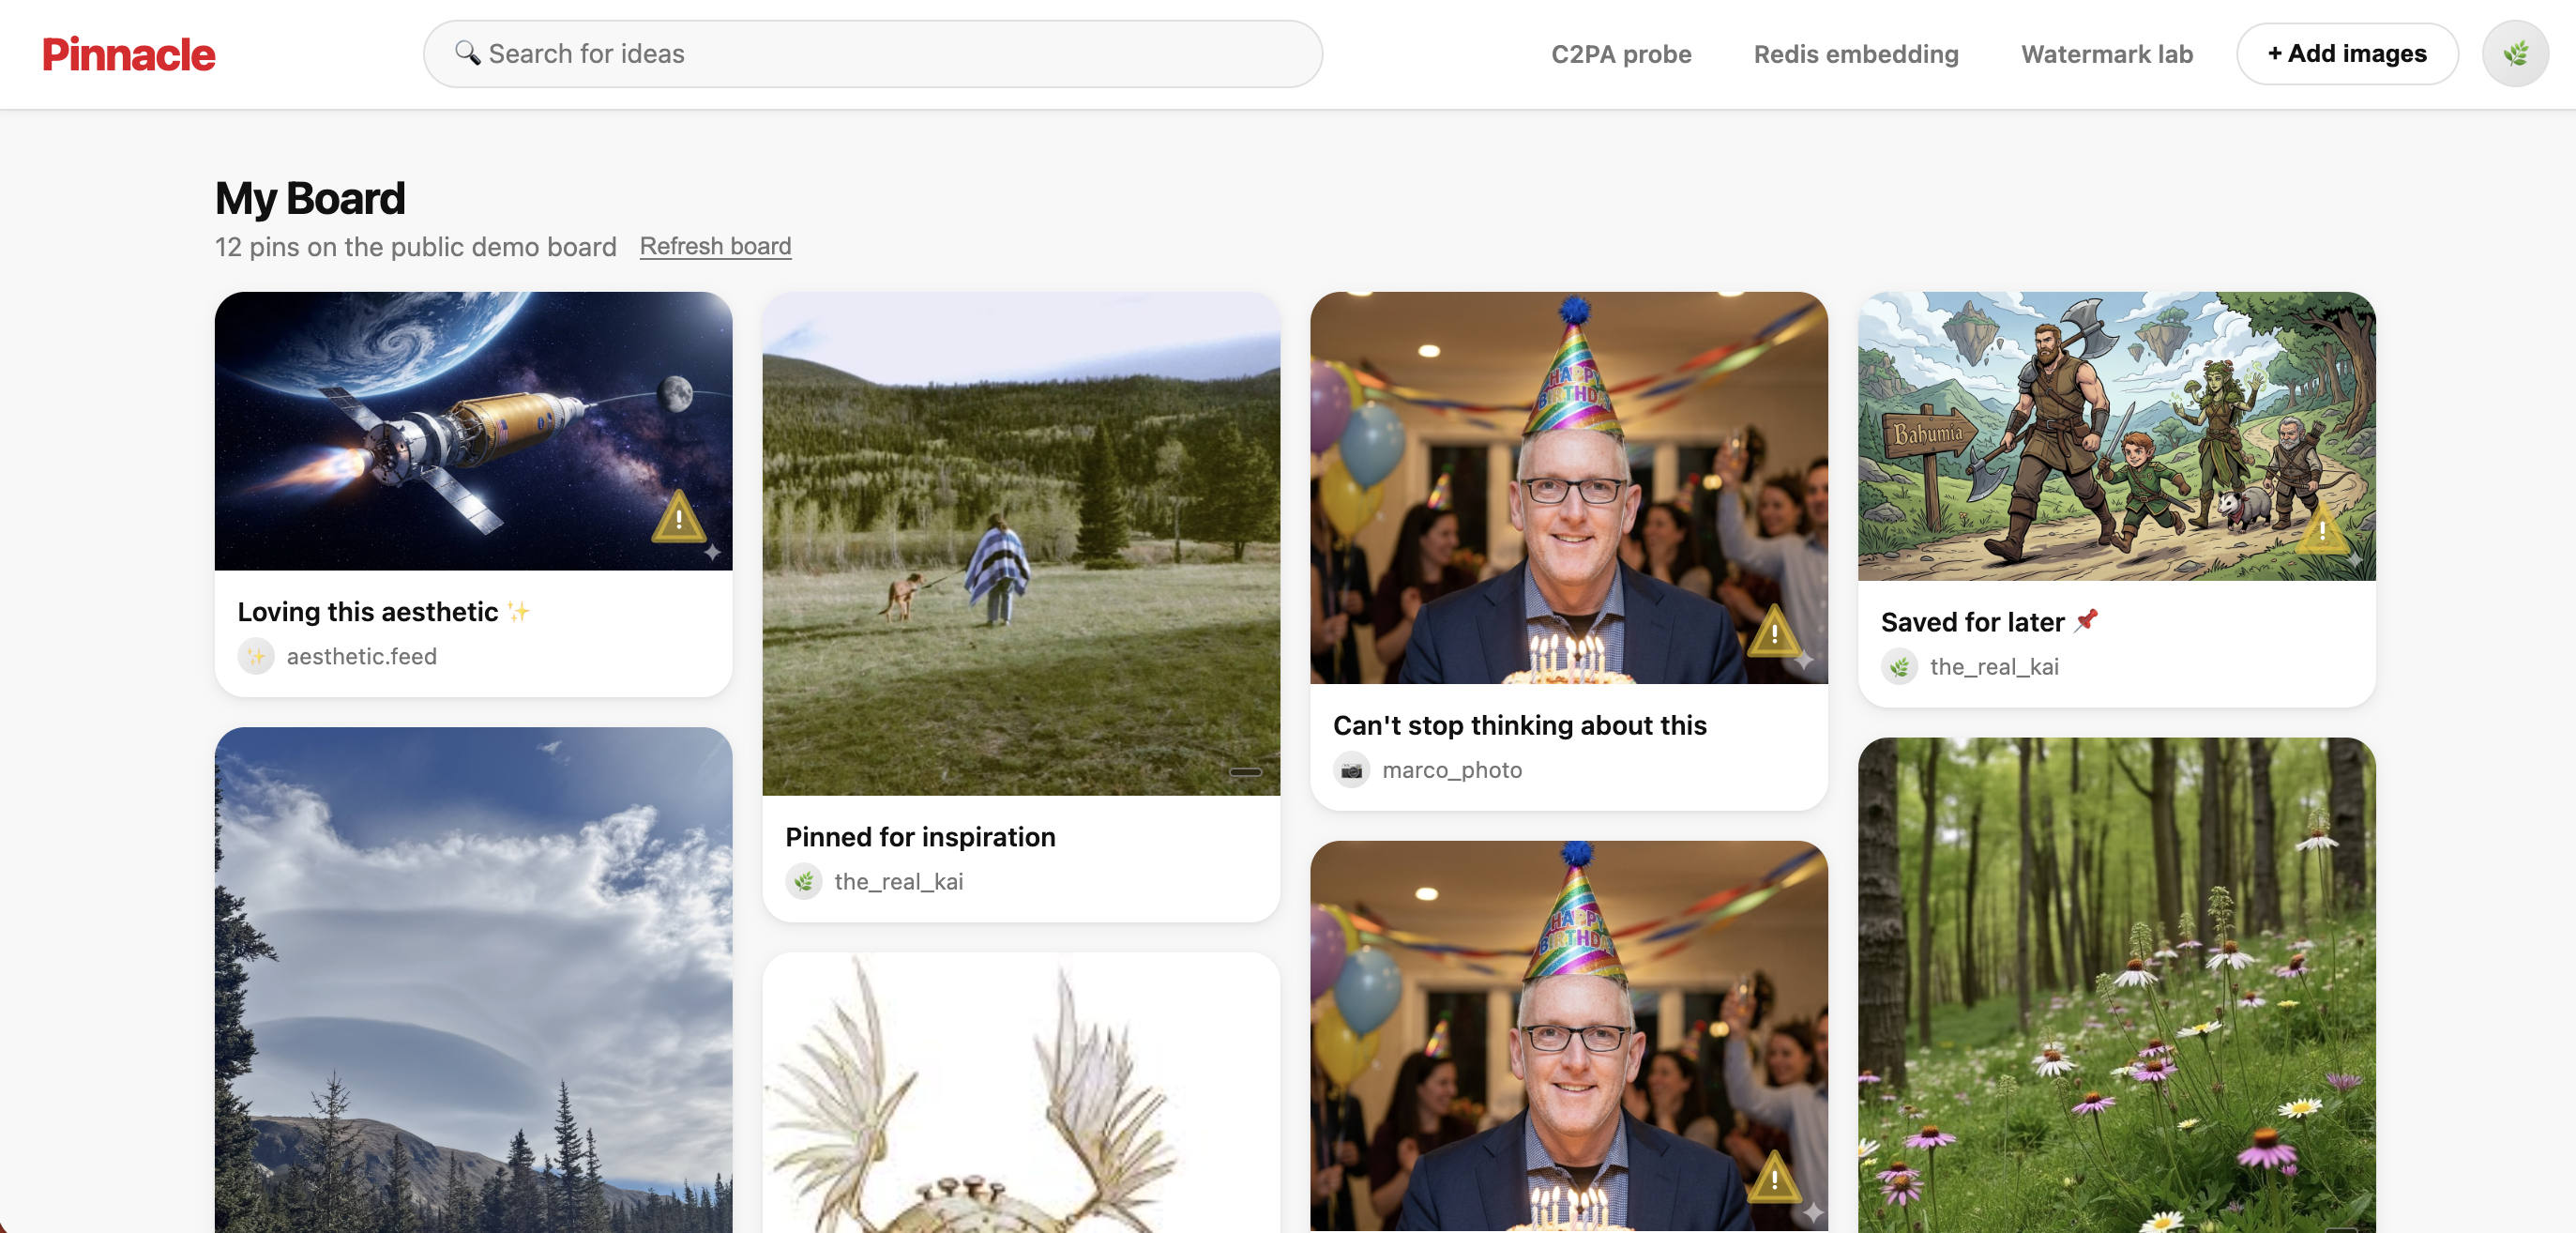Viewport: 2576px width, 1233px height.
Task: Click warning triangle on fantasy adventurers pin
Action: (2322, 530)
